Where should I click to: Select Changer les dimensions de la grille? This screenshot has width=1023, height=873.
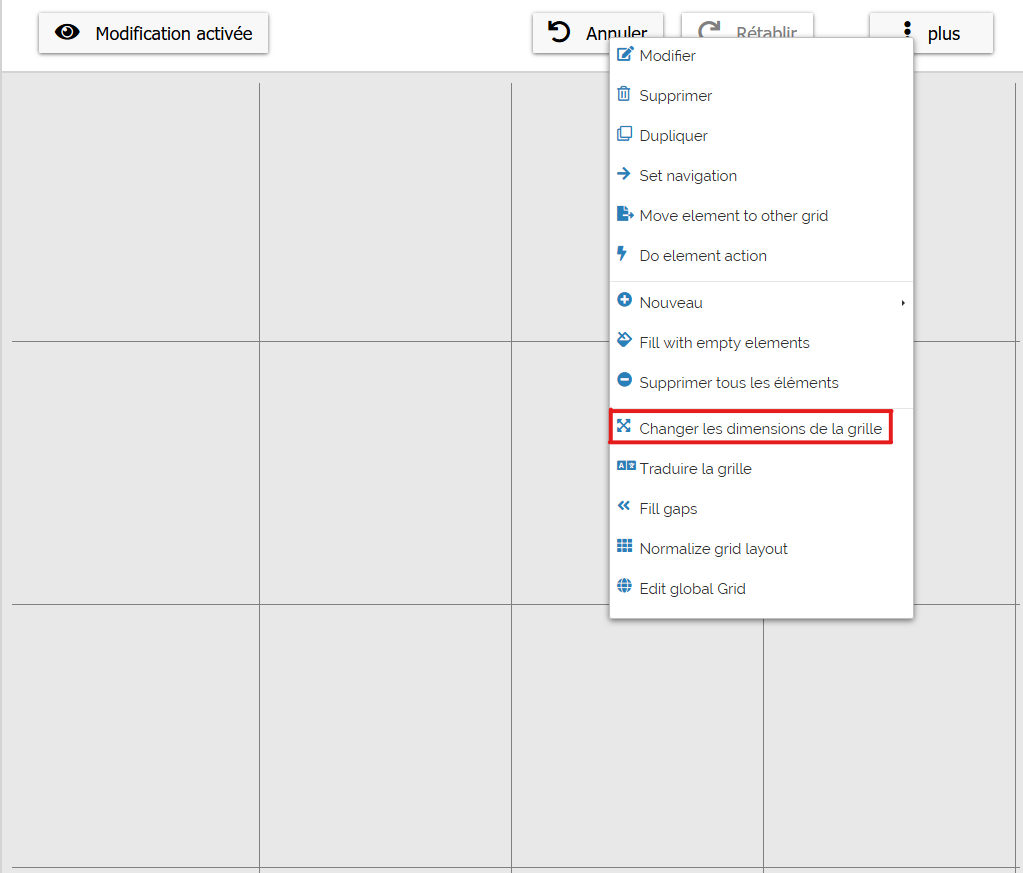[x=760, y=428]
